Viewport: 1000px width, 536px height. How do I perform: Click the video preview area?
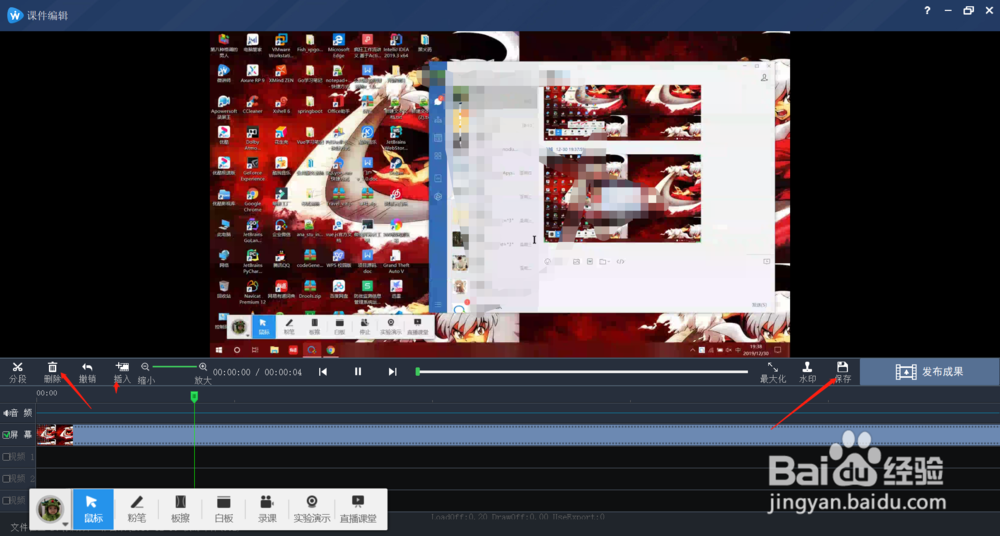[500, 194]
